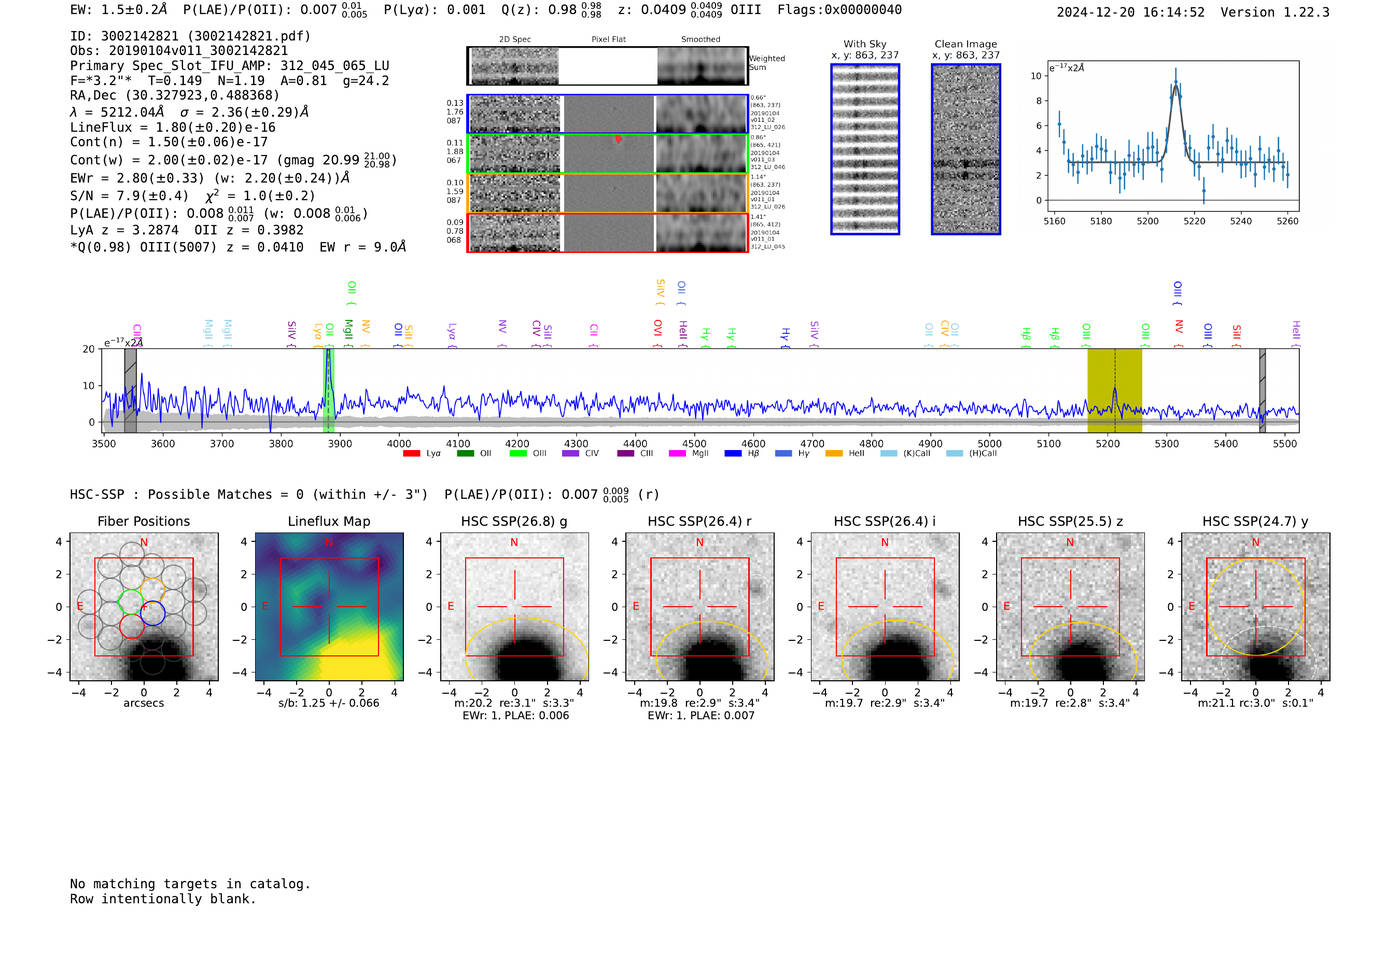The image size is (1400, 953).
Task: Select the red-bordered 2D spectrum row
Action: (607, 233)
